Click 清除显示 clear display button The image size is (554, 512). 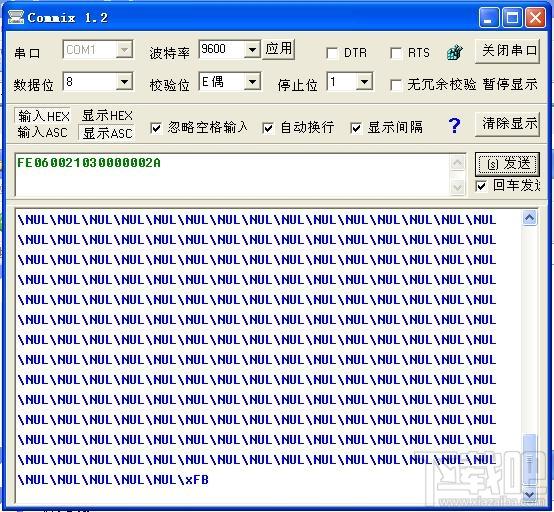tap(507, 124)
